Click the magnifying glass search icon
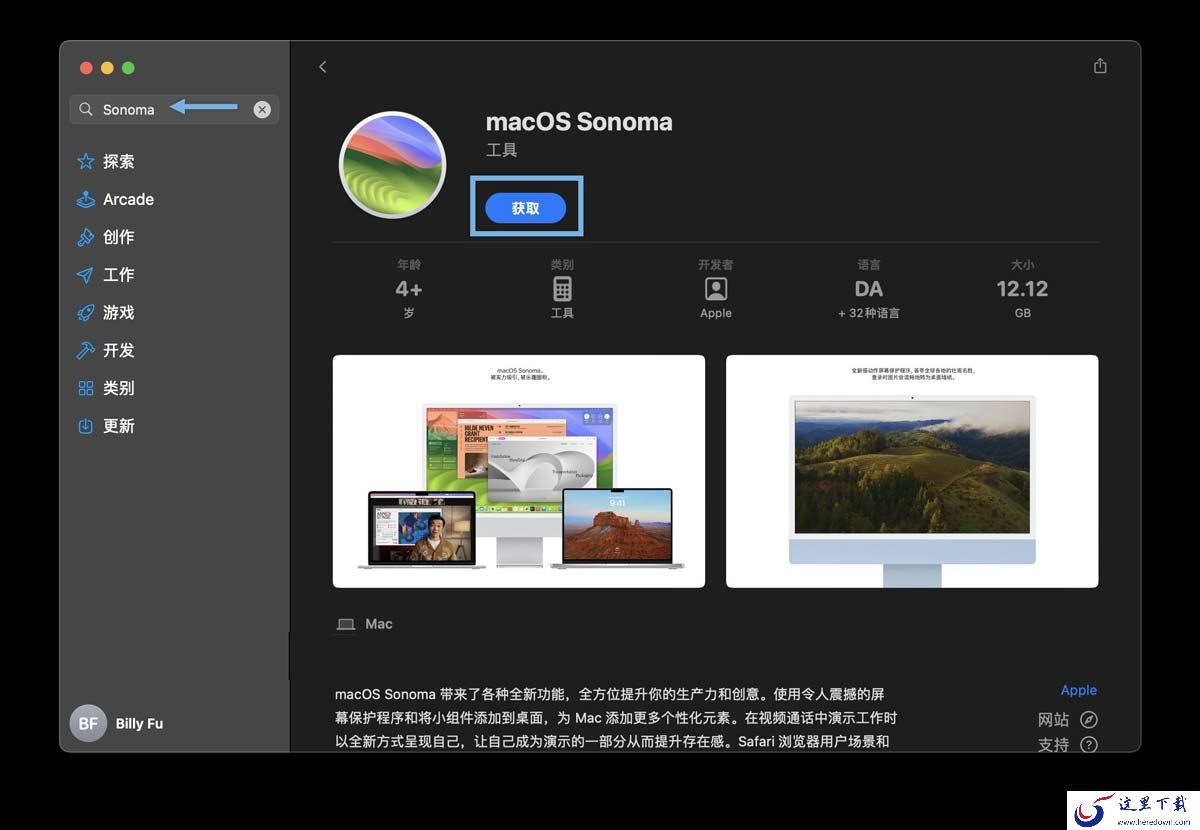 click(x=86, y=110)
